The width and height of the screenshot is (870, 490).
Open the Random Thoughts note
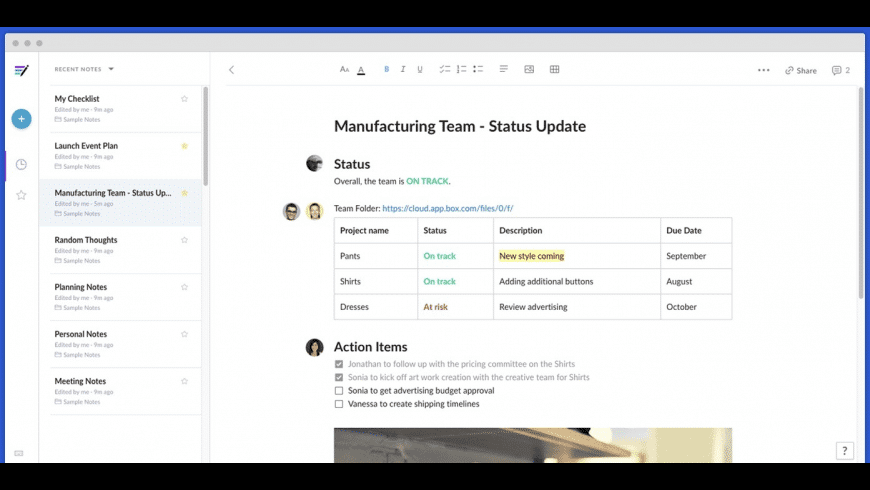(120, 250)
